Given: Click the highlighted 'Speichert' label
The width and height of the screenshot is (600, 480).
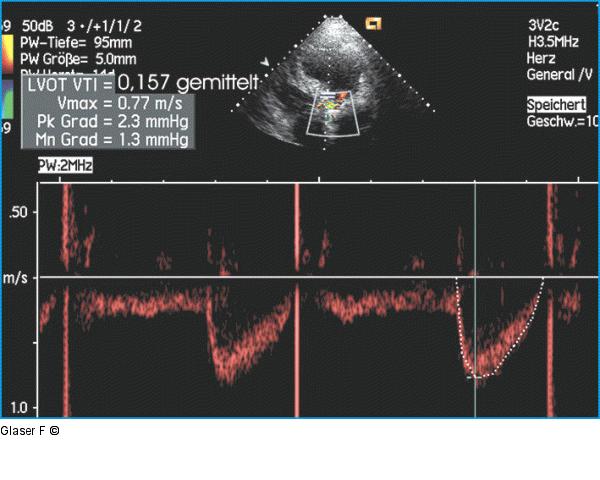Looking at the screenshot, I should (x=556, y=104).
